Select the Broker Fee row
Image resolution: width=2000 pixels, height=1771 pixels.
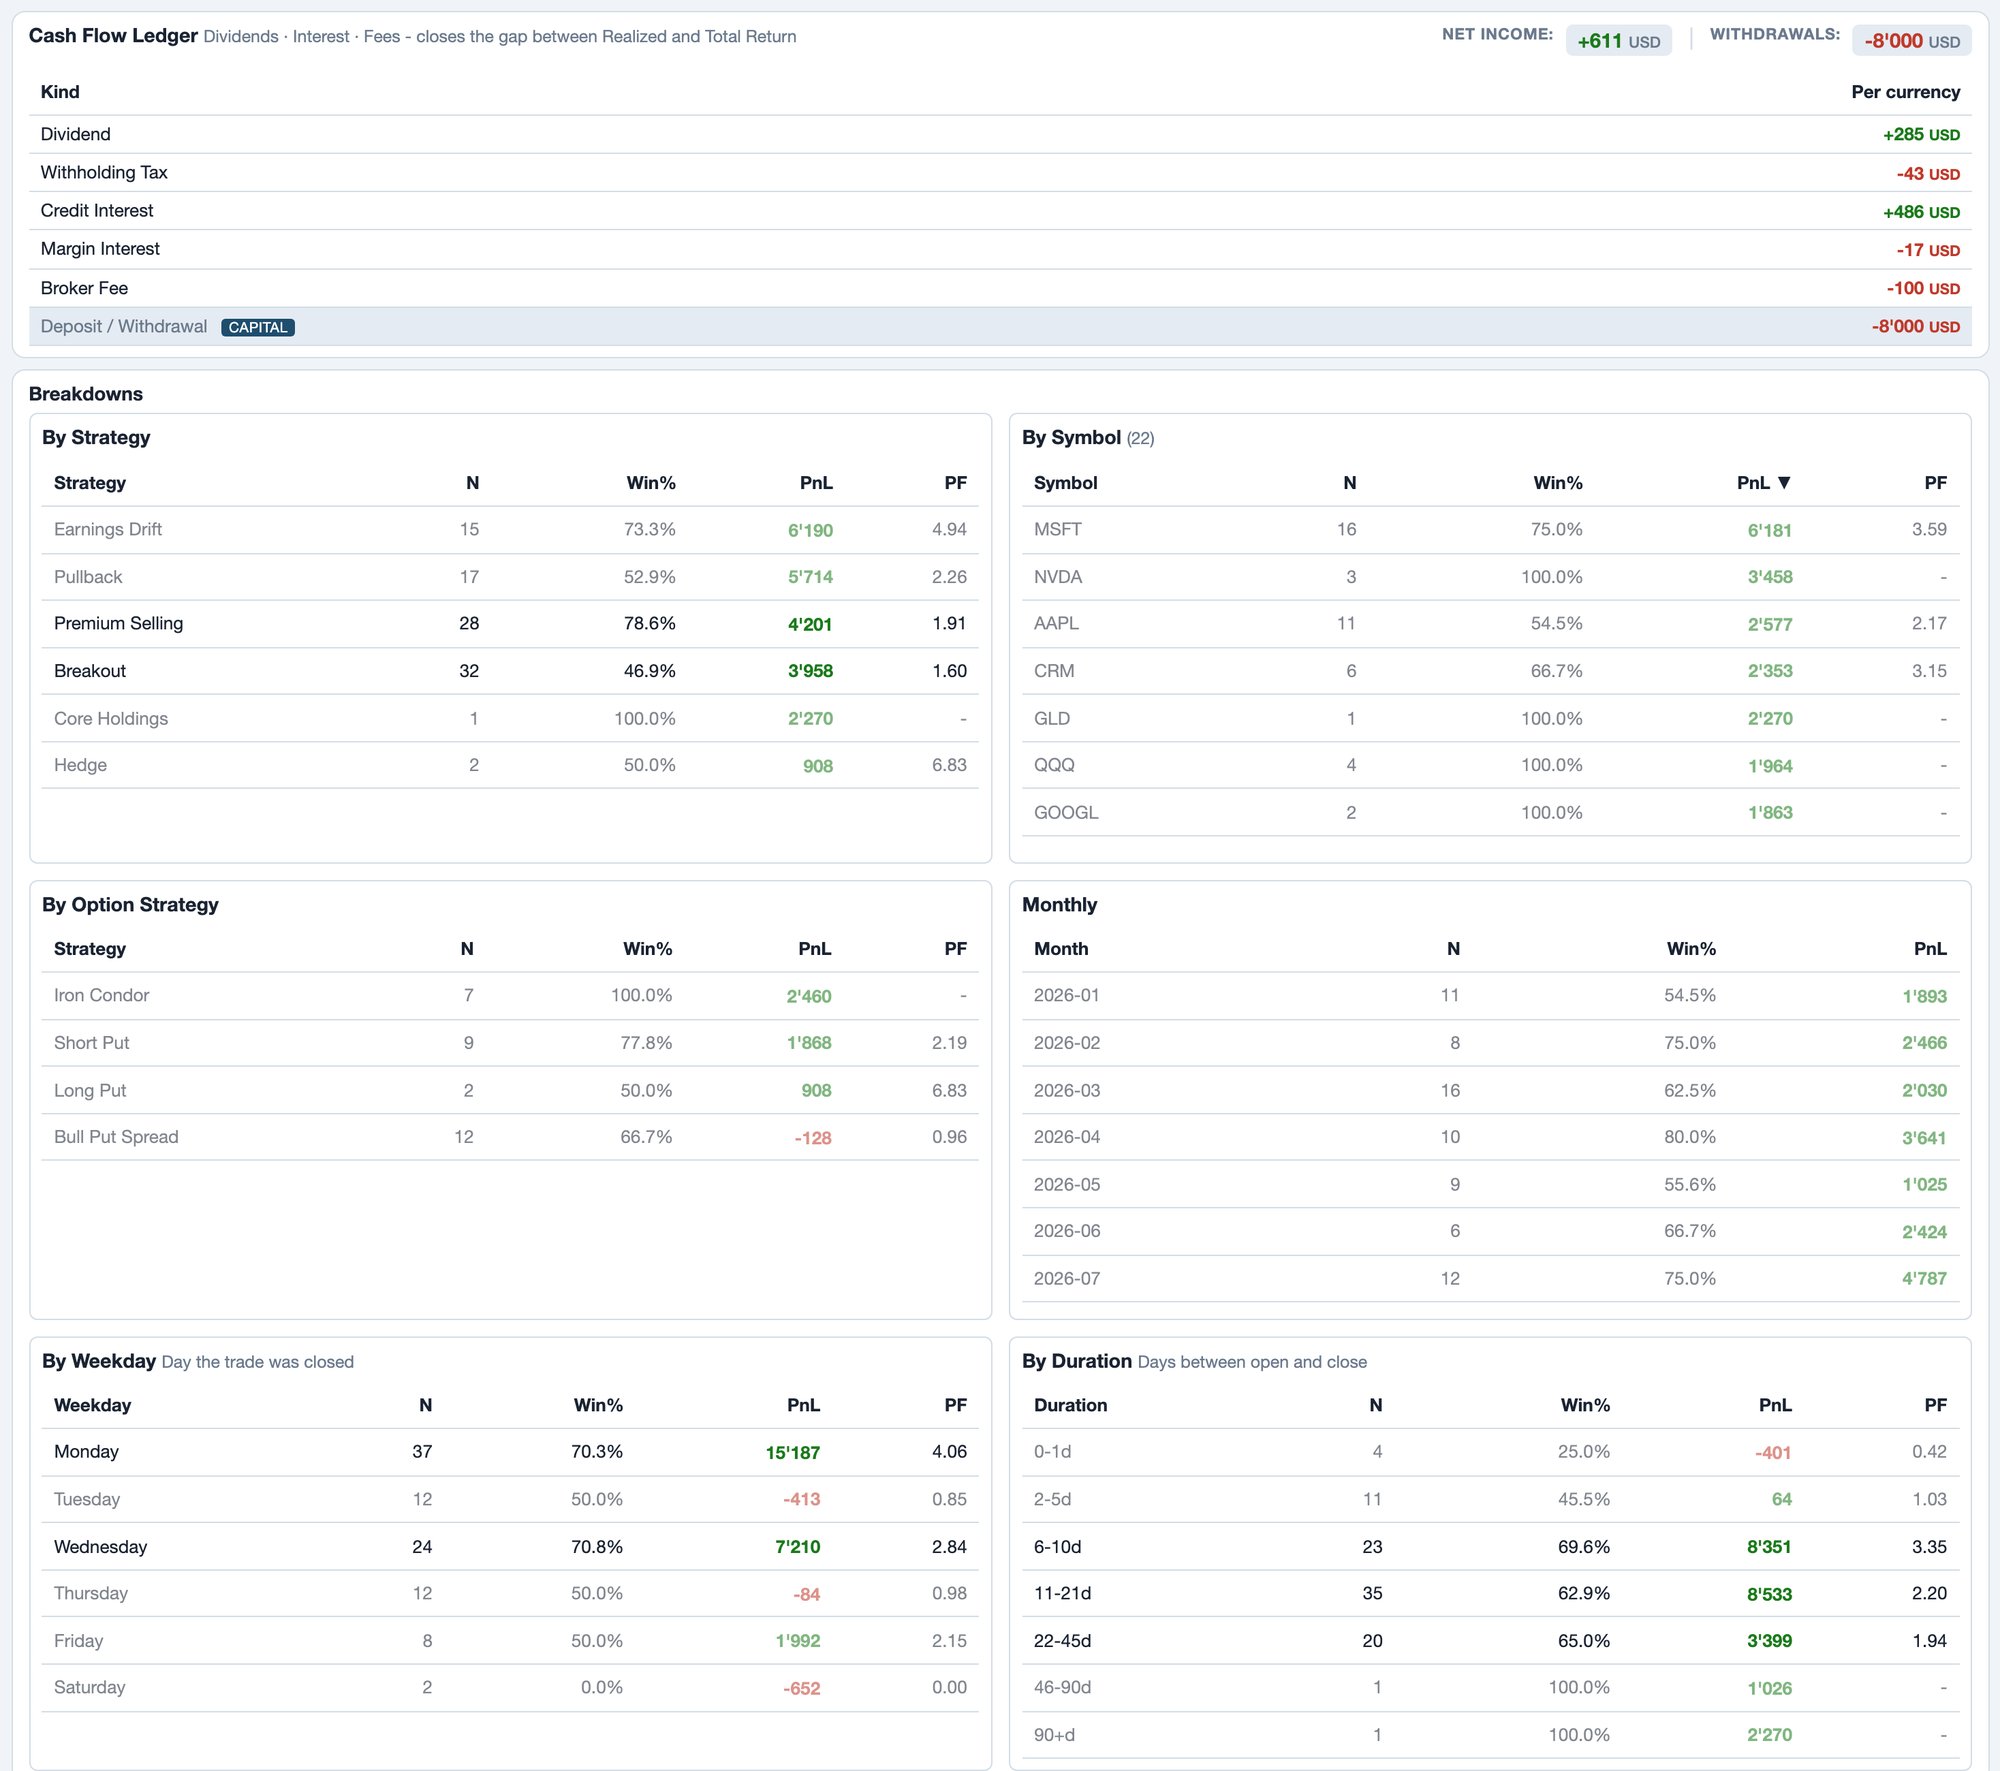1000,288
